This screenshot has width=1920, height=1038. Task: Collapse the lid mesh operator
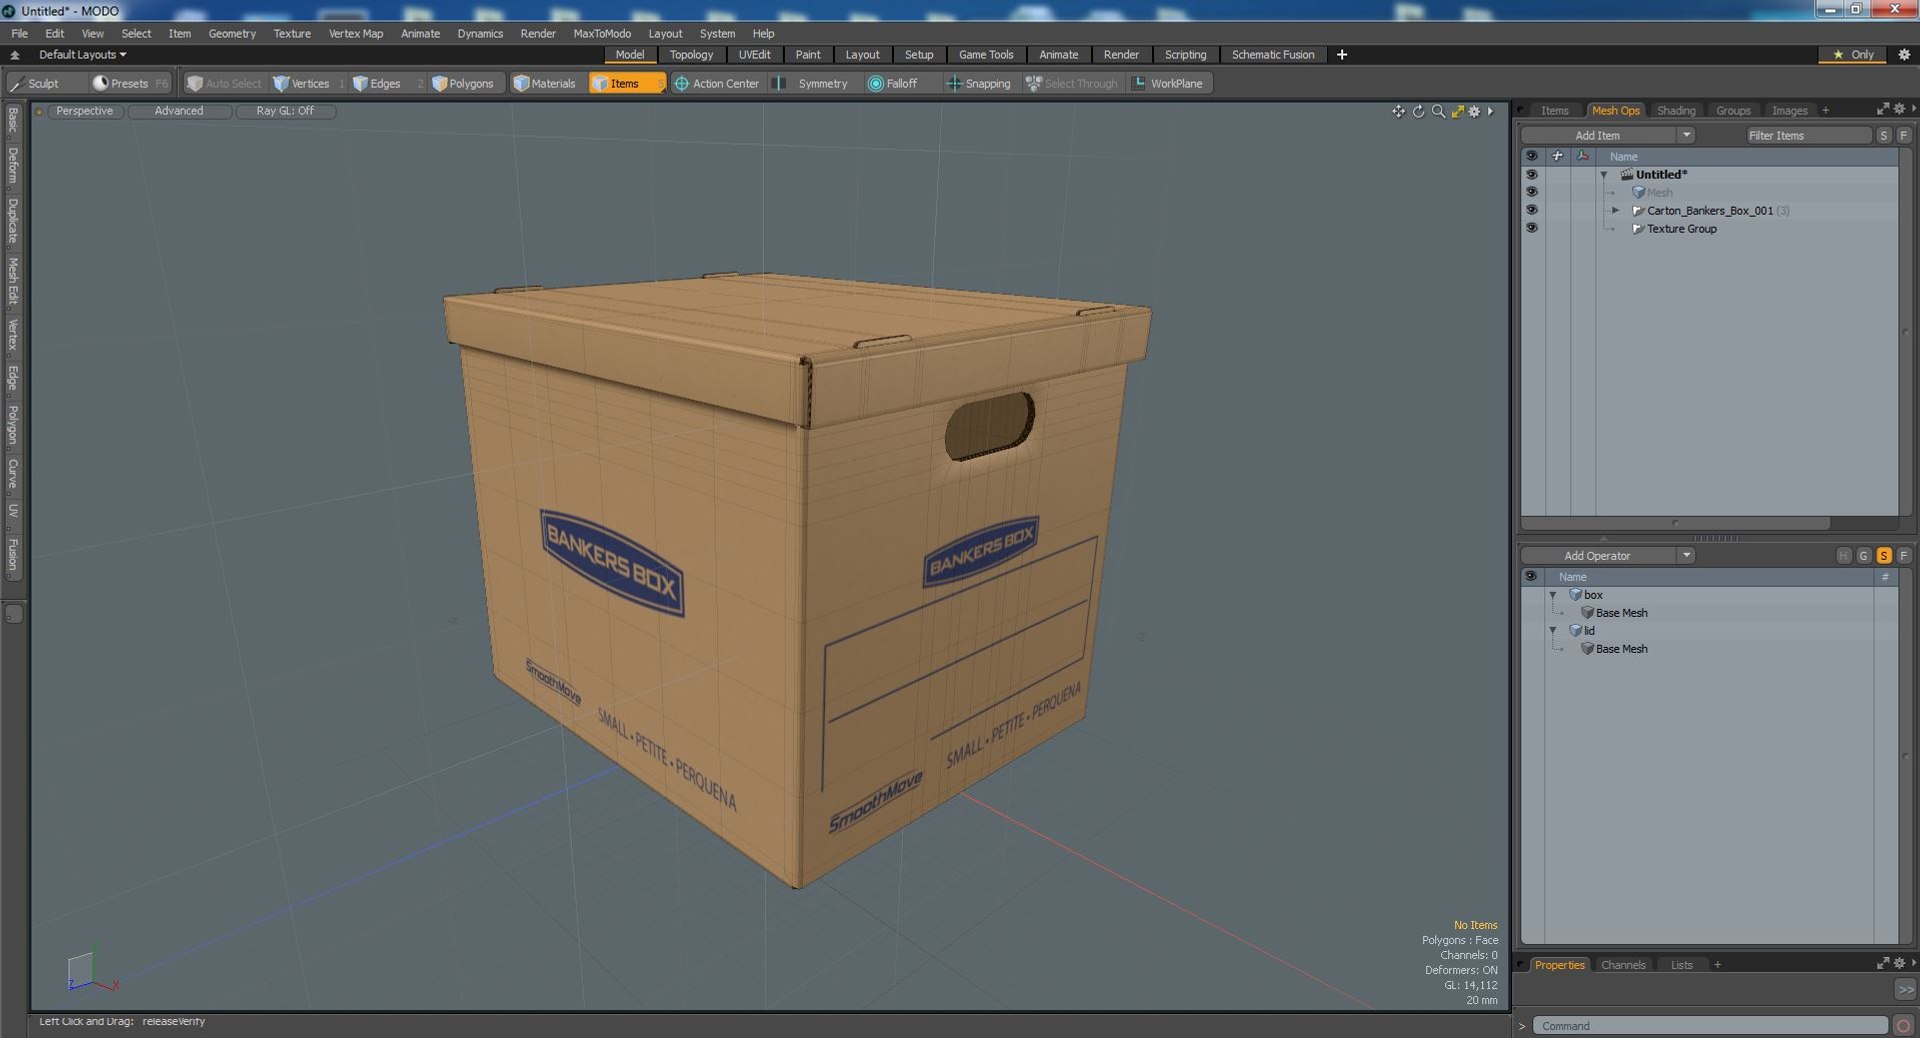1553,631
